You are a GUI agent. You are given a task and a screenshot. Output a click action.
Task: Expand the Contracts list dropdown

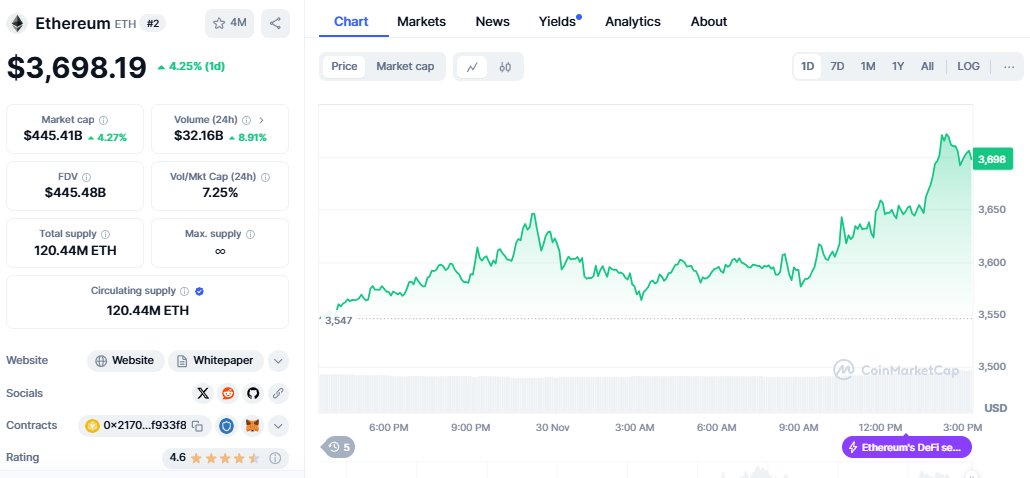click(x=278, y=426)
